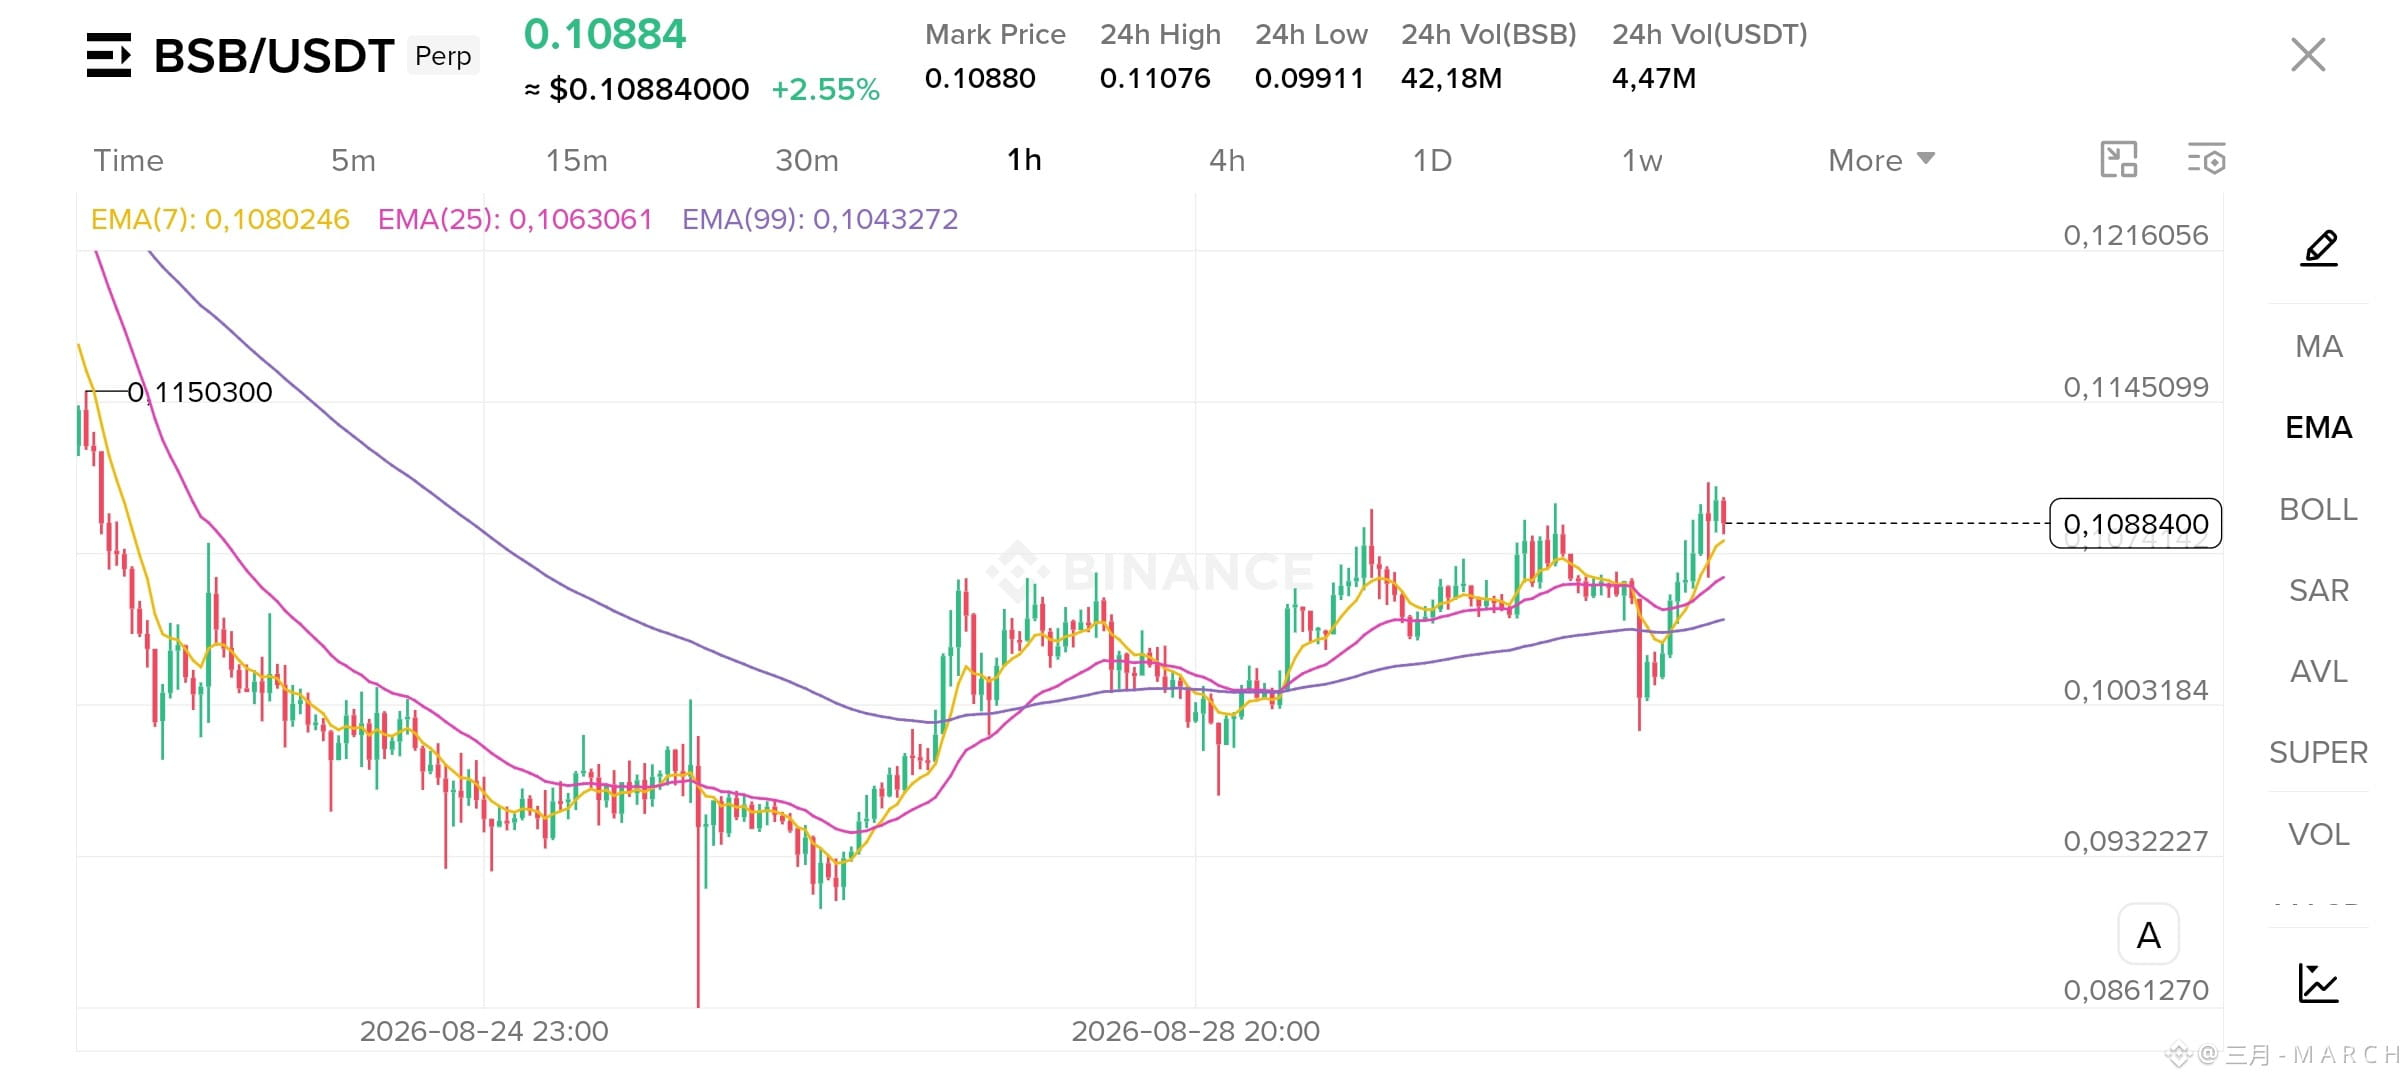This screenshot has width=2408, height=1080.
Task: Expand the More timeframes dropdown
Action: tap(1881, 160)
